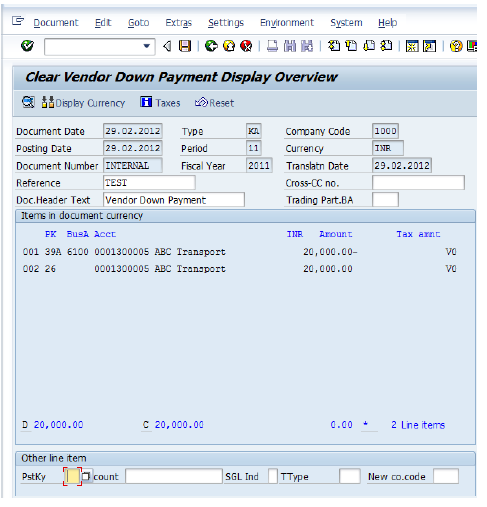Click the green Back arrow icon
487x507 pixels.
click(211, 46)
